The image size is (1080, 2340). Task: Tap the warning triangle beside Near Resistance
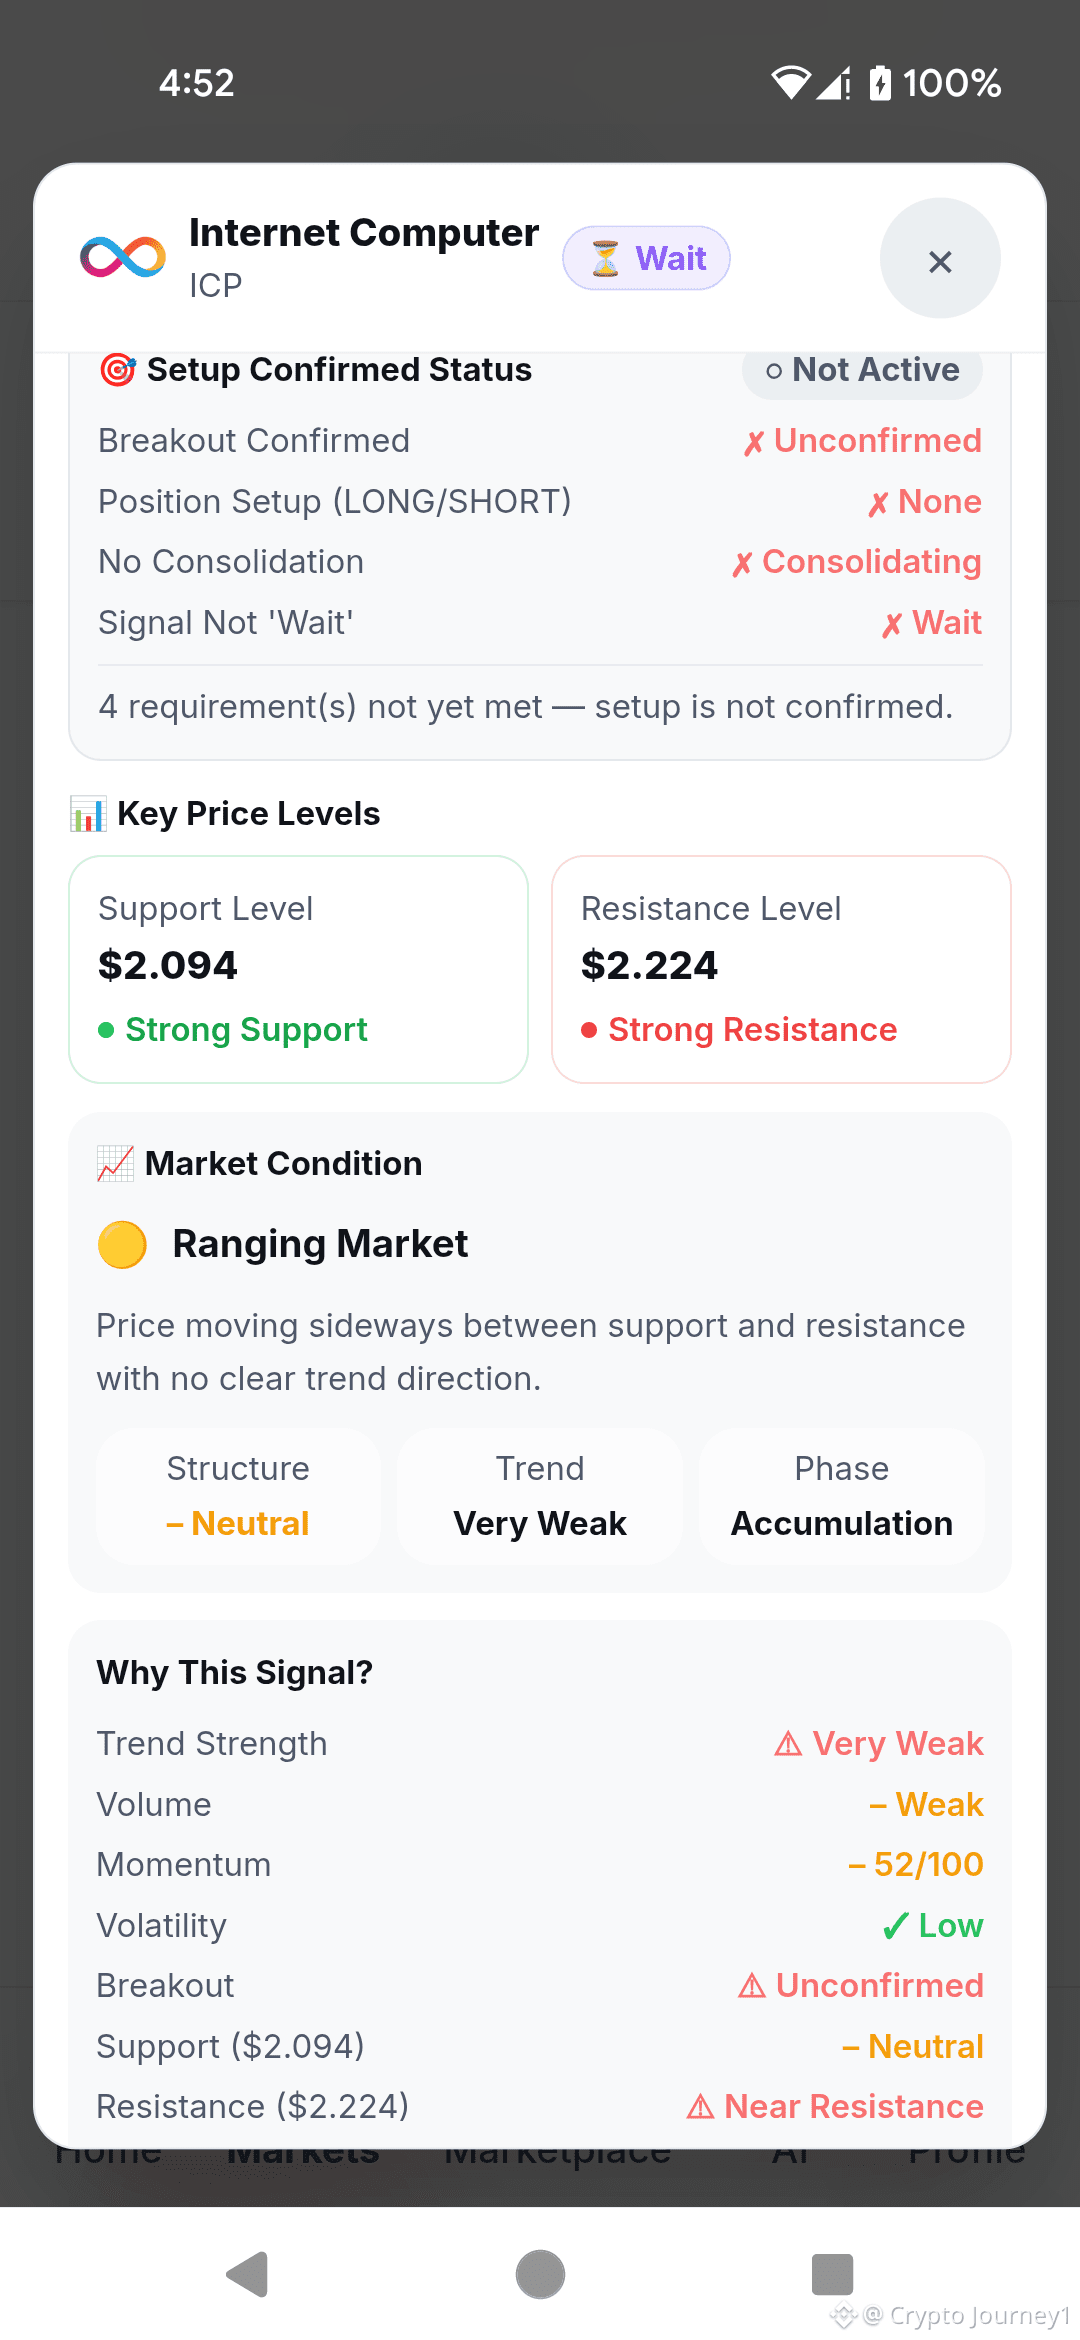click(700, 2107)
